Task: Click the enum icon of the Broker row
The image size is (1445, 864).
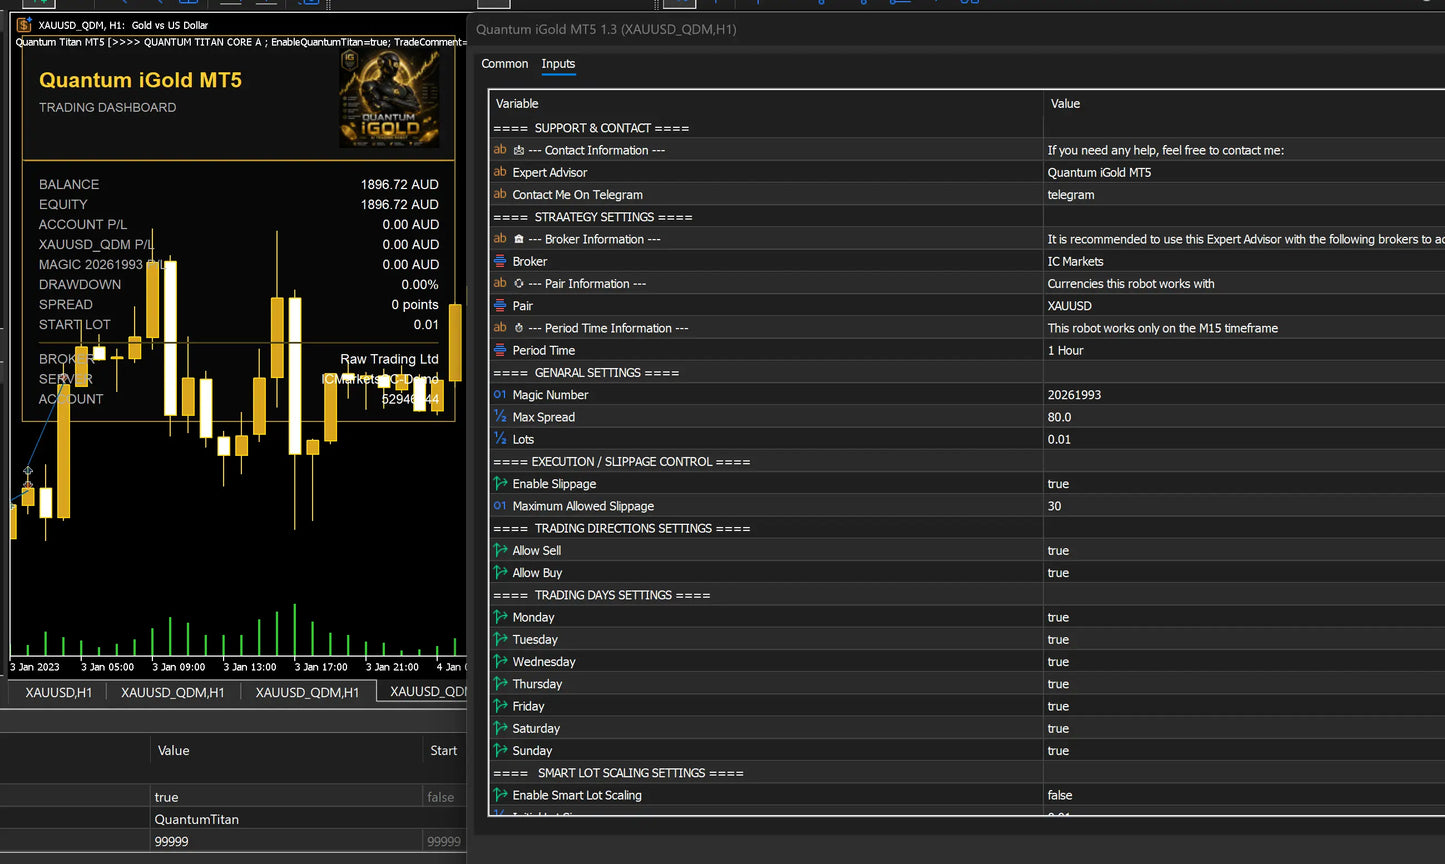Action: tap(500, 261)
